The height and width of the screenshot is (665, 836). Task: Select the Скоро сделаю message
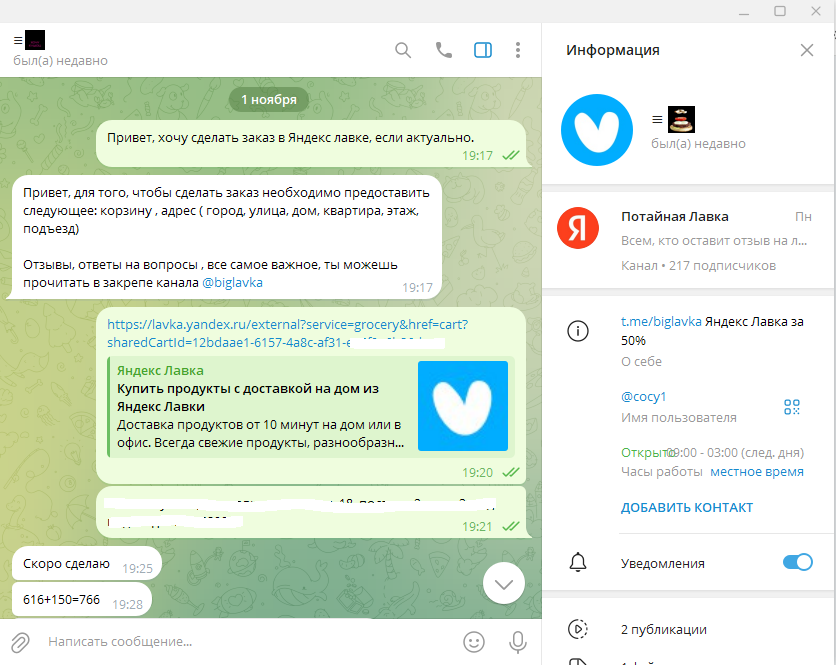coord(86,563)
